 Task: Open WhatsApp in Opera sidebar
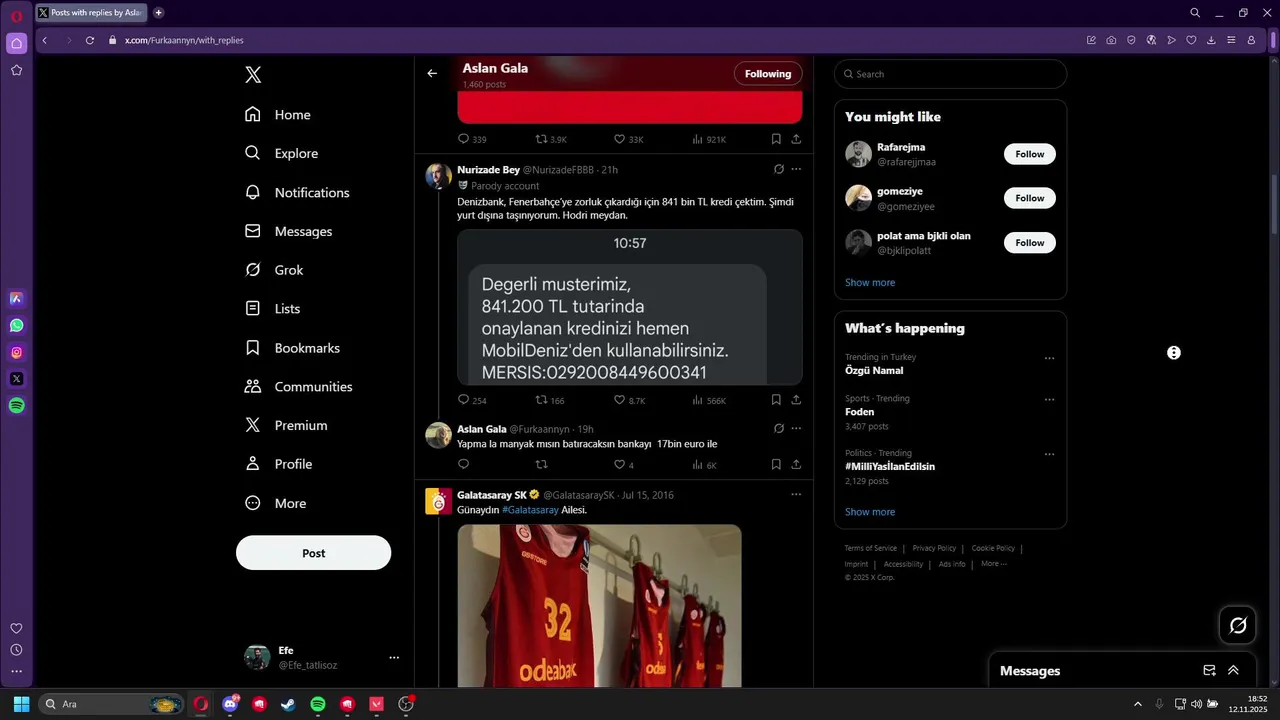pyautogui.click(x=16, y=325)
